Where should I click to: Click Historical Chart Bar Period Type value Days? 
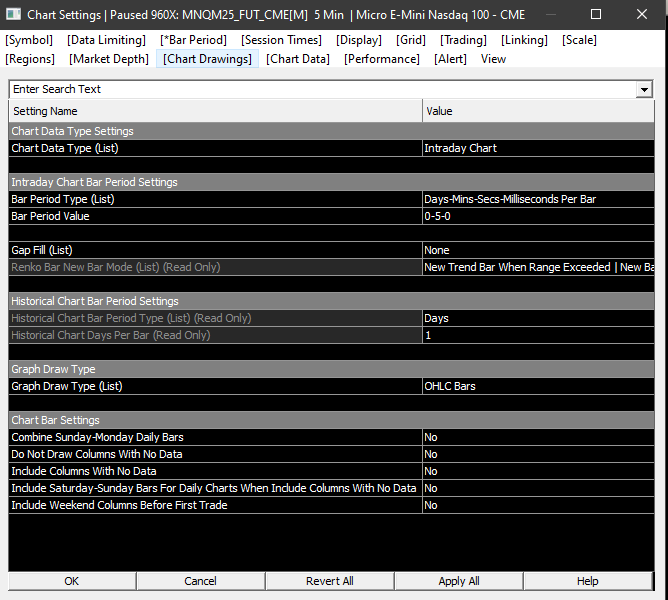click(x=538, y=318)
